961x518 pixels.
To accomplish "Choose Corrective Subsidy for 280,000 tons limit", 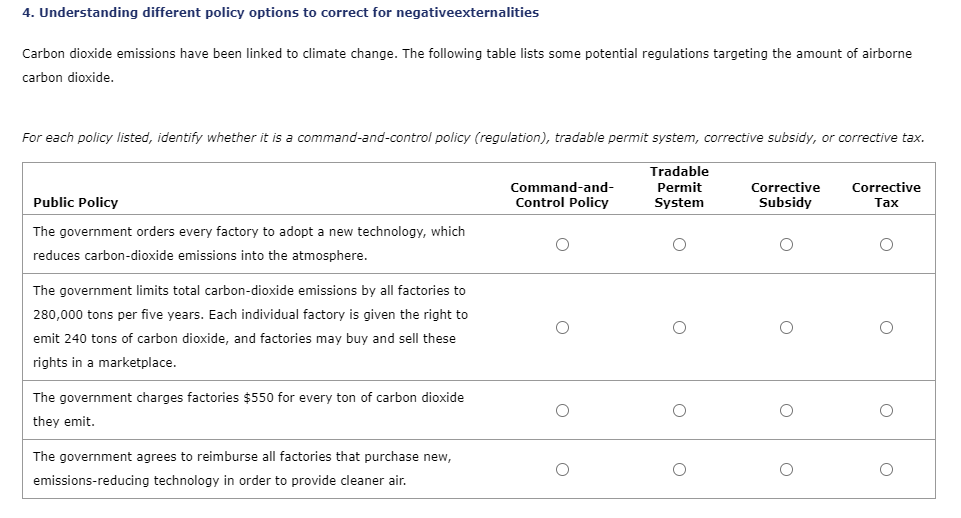I will 786,327.
